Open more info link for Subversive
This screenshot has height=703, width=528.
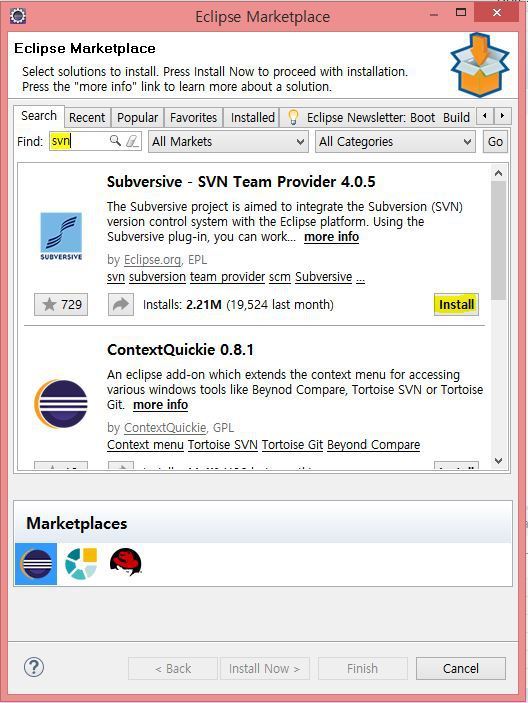331,237
